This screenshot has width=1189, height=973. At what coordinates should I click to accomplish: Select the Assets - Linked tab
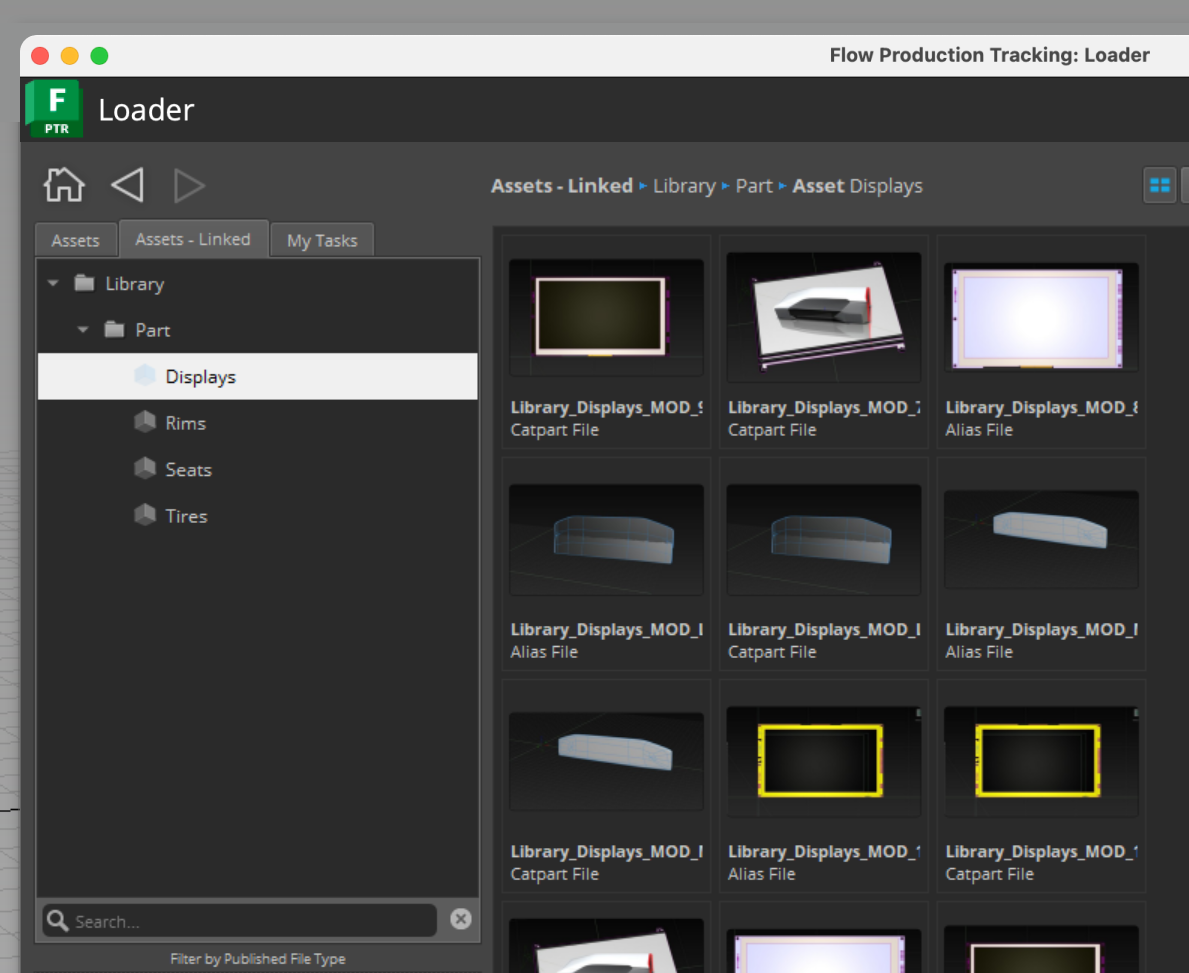193,239
